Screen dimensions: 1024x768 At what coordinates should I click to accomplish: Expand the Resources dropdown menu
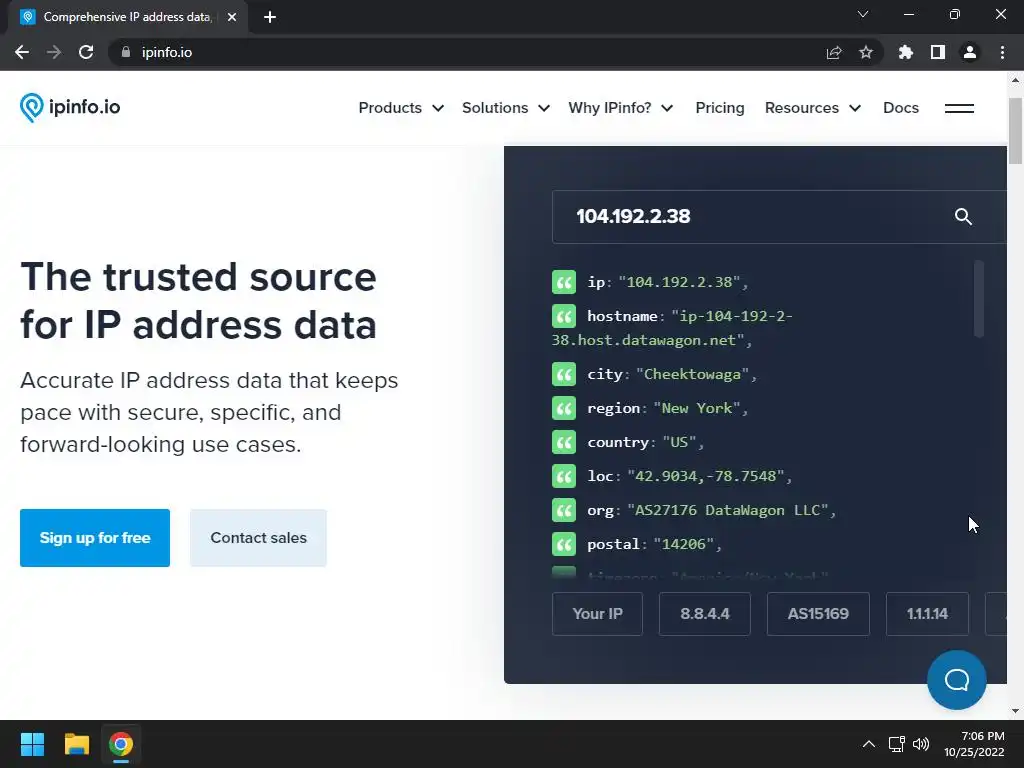(812, 108)
